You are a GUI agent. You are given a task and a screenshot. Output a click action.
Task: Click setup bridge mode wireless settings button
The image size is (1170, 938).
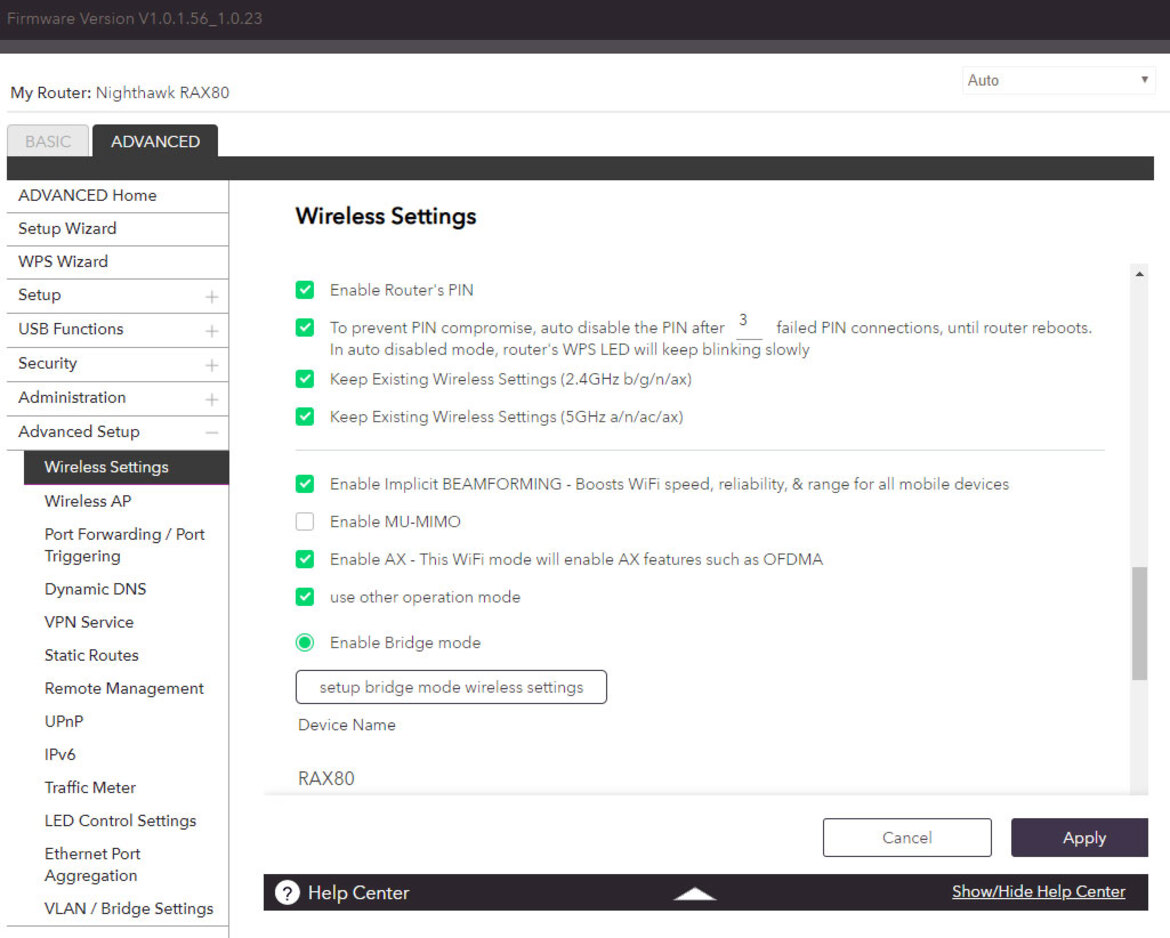pyautogui.click(x=451, y=687)
